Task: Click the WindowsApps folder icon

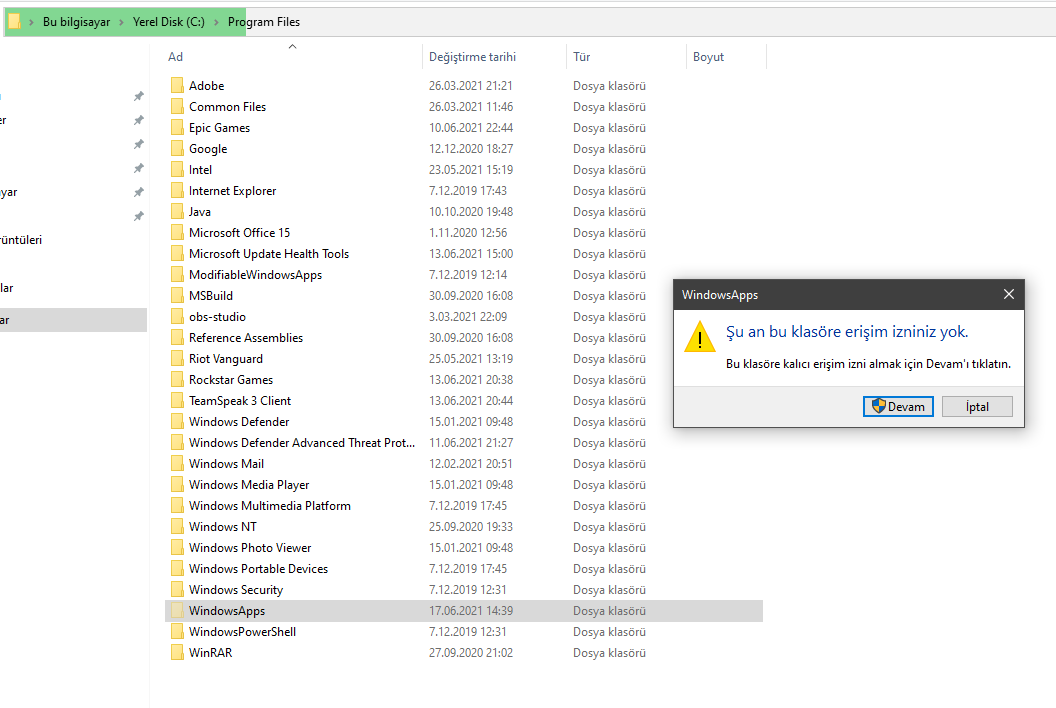Action: 177,610
